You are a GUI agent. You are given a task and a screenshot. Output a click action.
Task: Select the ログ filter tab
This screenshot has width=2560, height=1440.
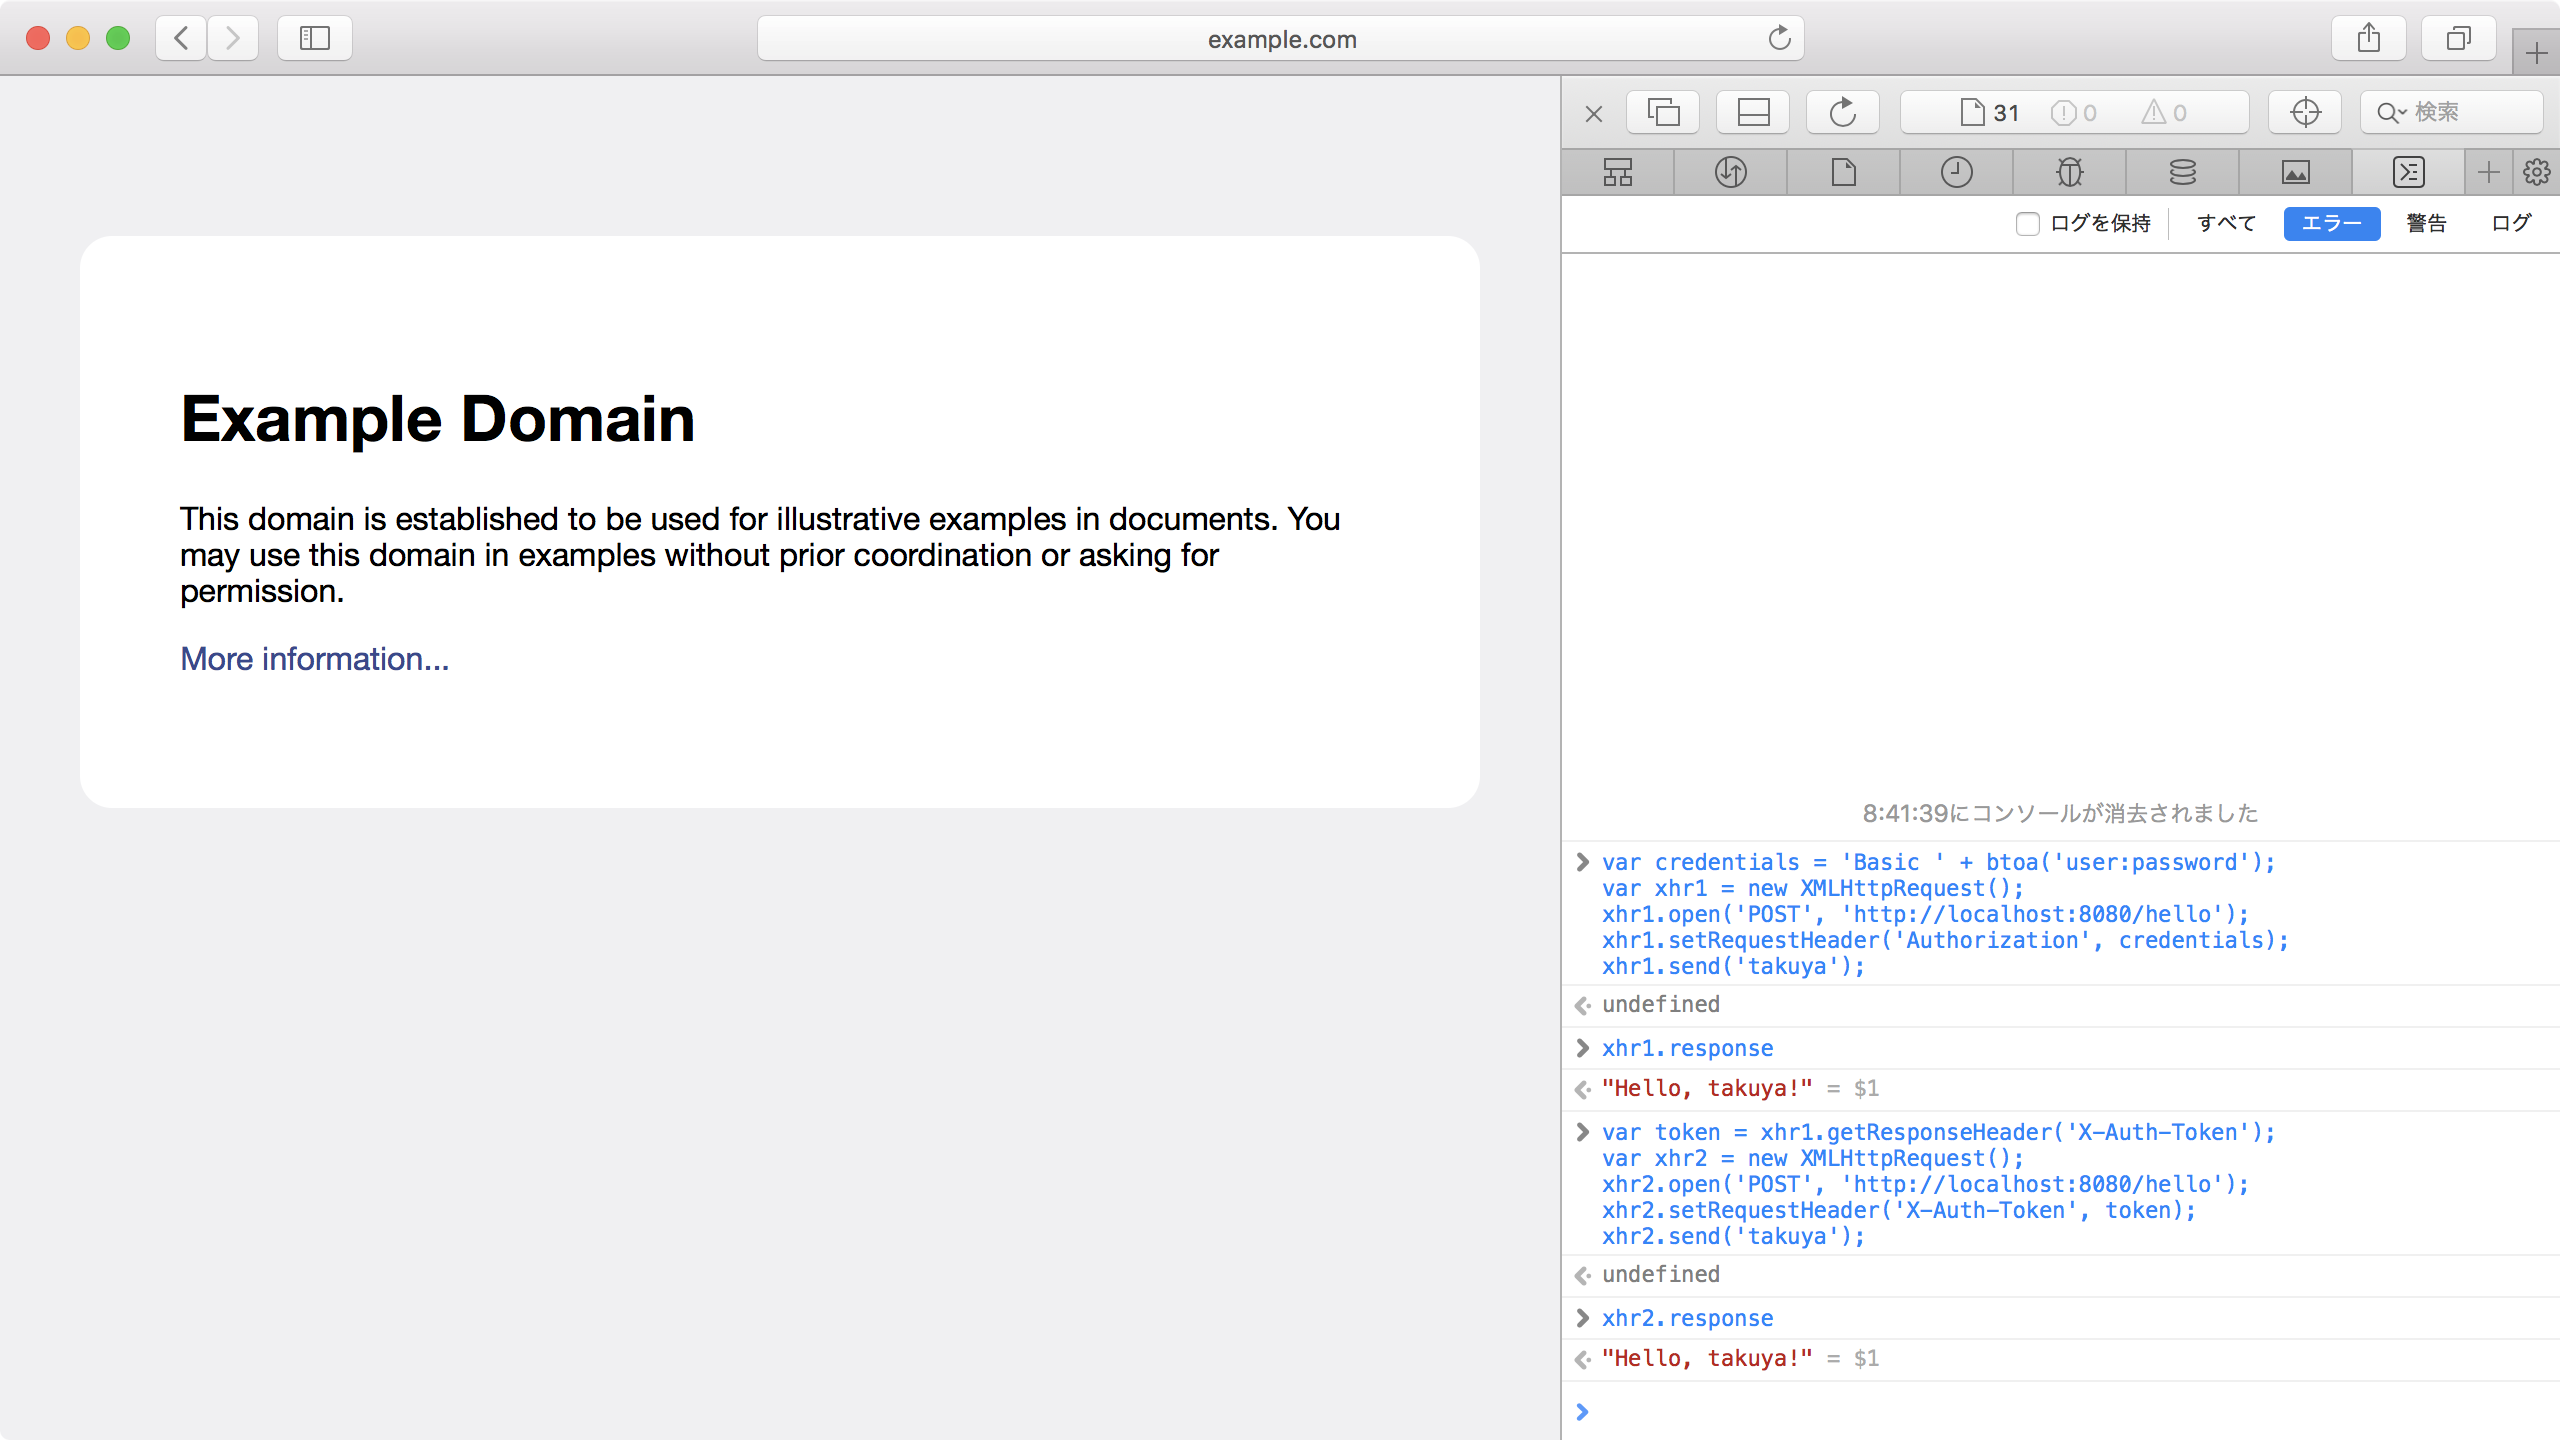pyautogui.click(x=2510, y=223)
